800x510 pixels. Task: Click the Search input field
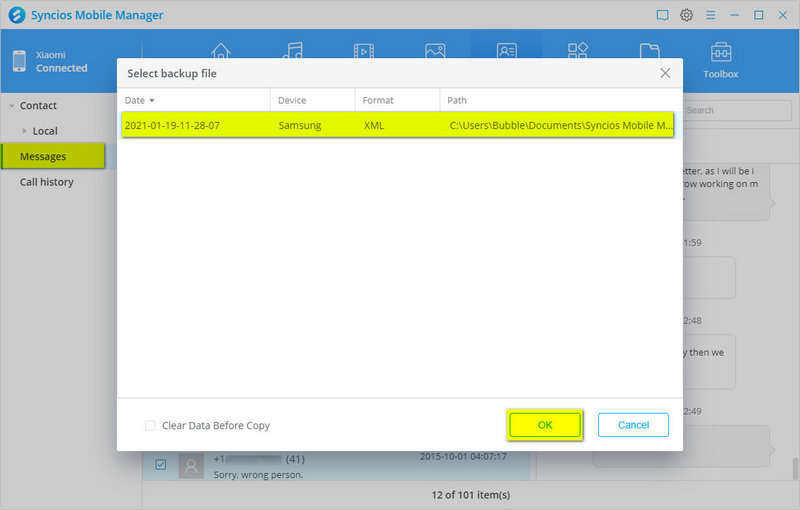tap(738, 110)
